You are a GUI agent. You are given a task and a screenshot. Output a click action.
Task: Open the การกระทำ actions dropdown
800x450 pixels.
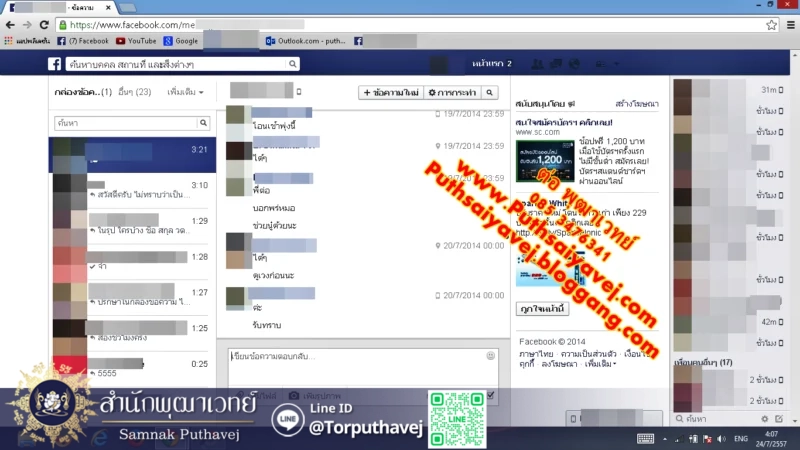451,93
